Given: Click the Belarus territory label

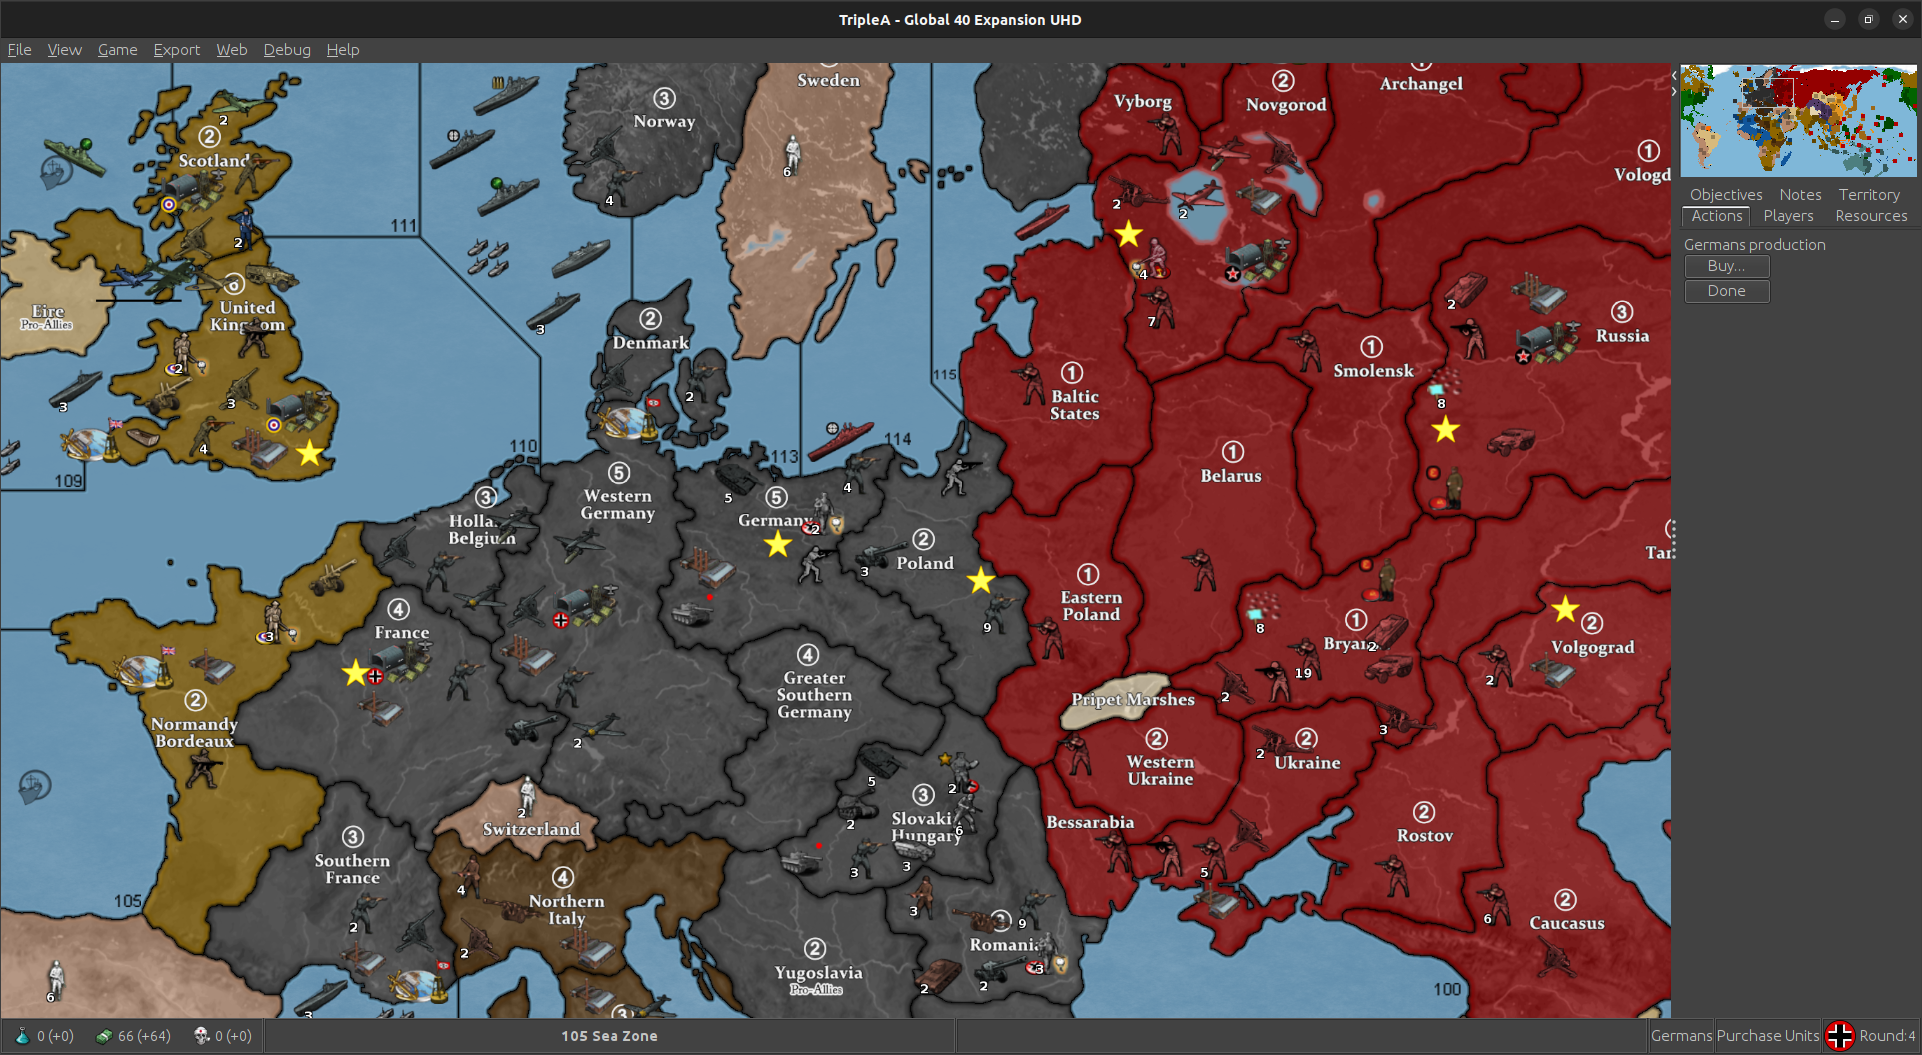Looking at the screenshot, I should pos(1231,476).
